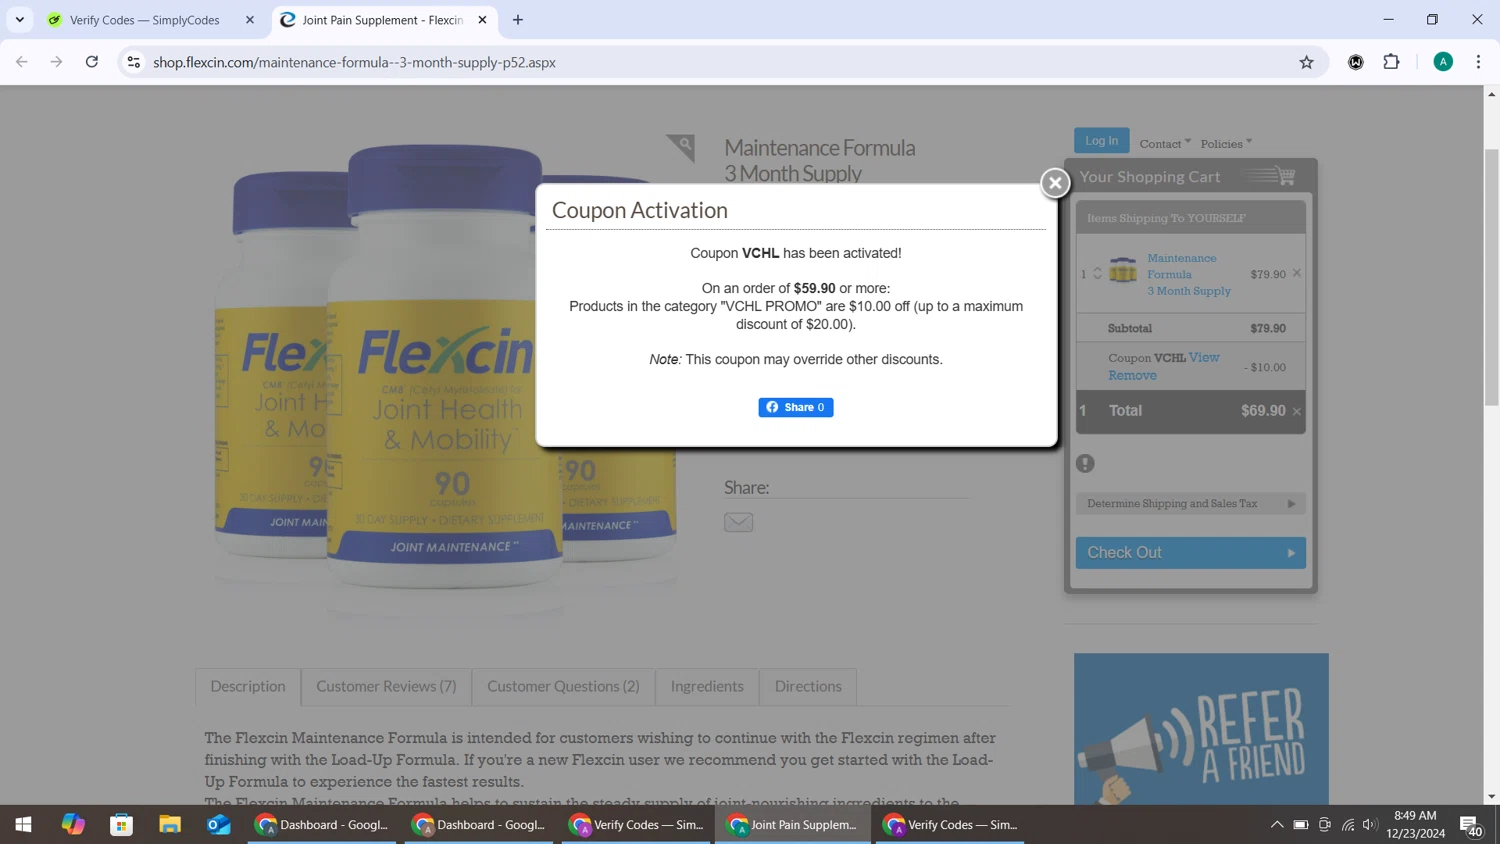Open the Extensions puzzle icon
Image resolution: width=1500 pixels, height=844 pixels.
click(1391, 62)
